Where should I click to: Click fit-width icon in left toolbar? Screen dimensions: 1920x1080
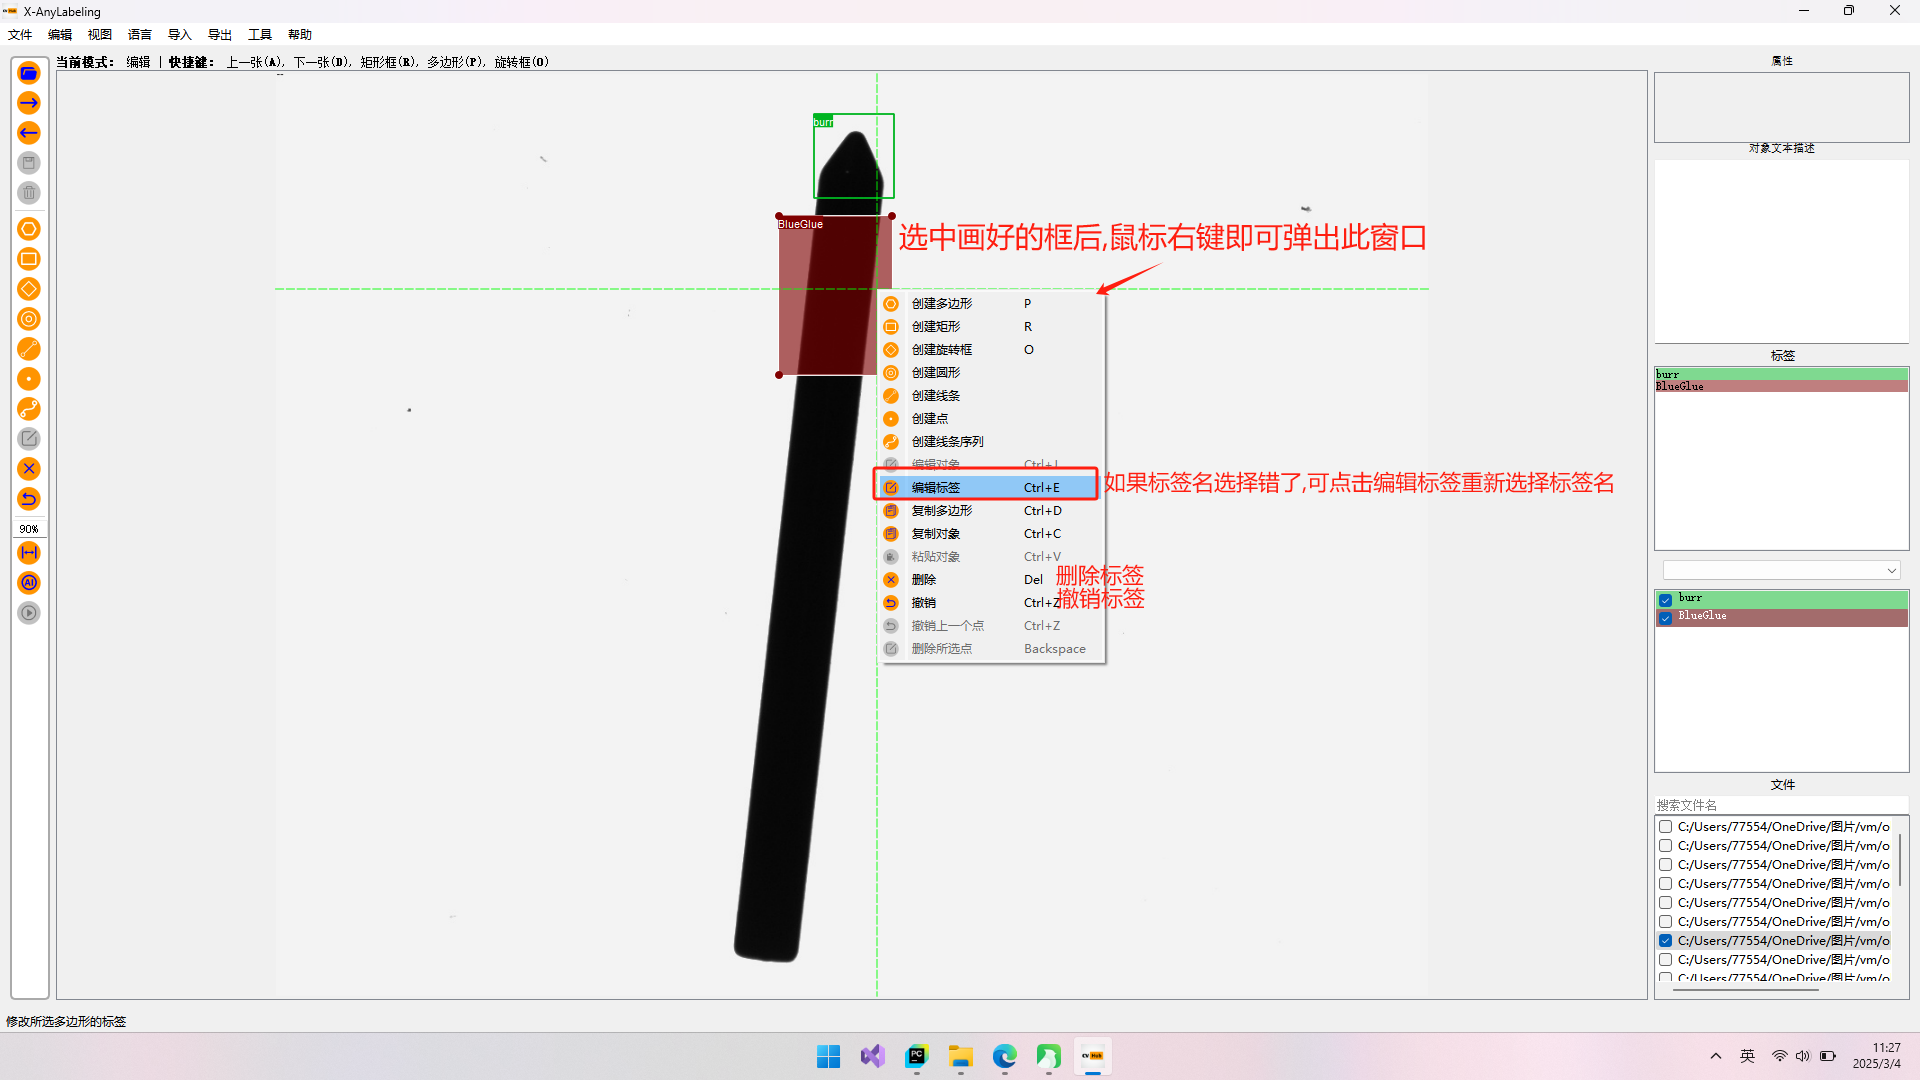[29, 553]
